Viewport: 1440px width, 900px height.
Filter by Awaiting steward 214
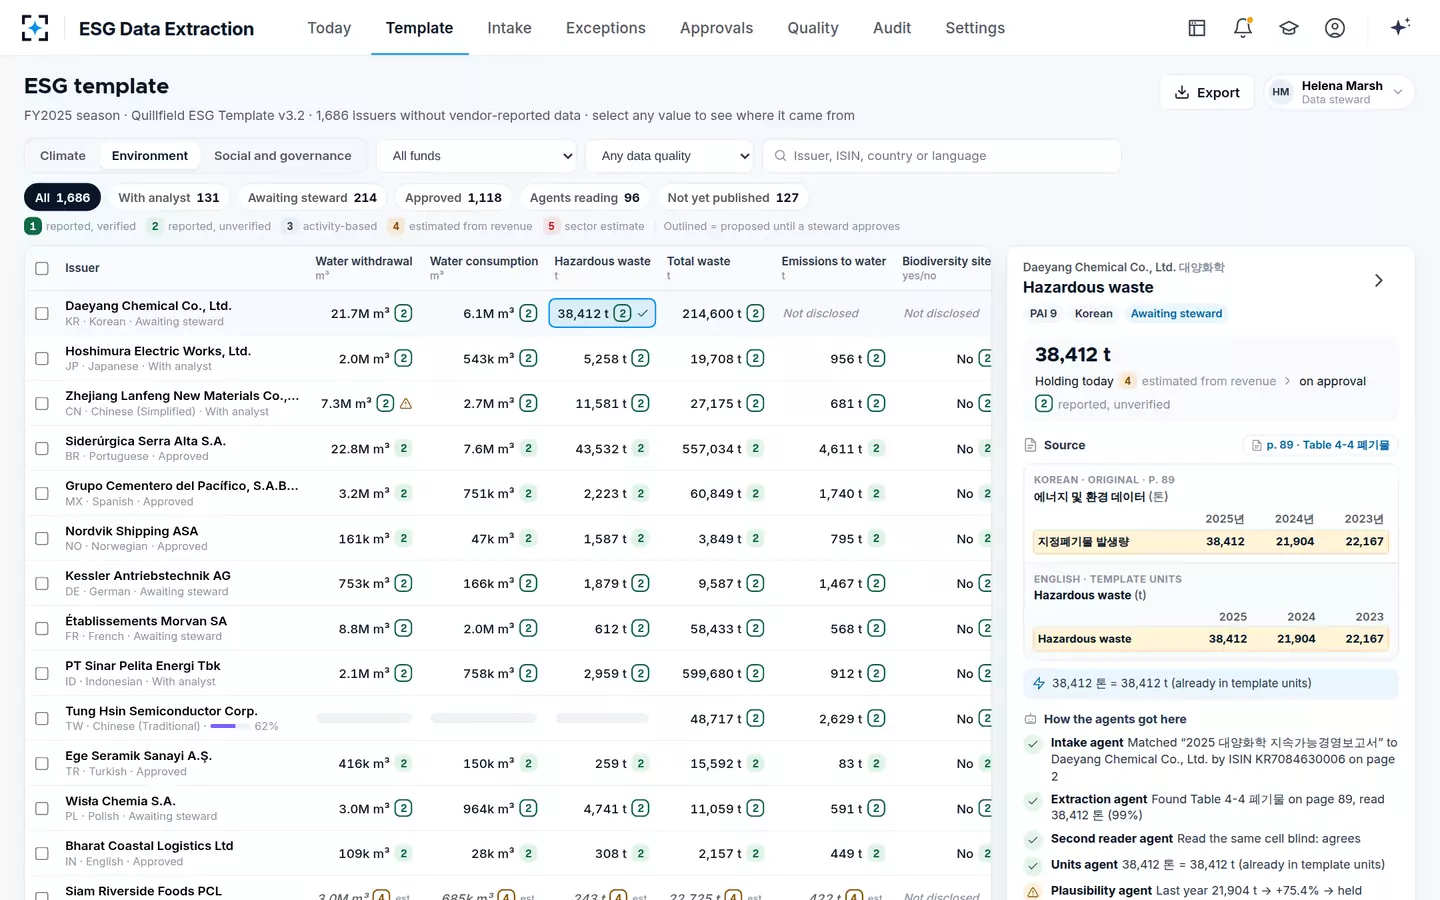[312, 198]
